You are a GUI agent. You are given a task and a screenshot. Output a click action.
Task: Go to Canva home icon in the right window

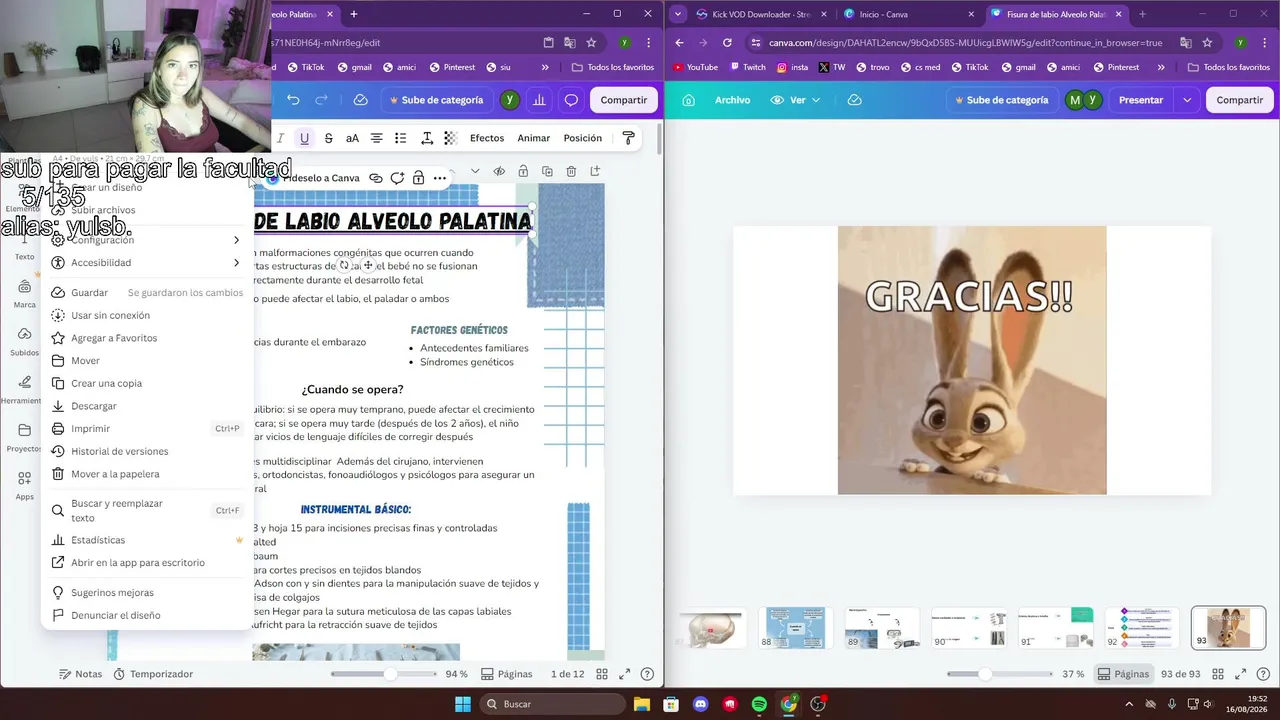click(x=688, y=100)
